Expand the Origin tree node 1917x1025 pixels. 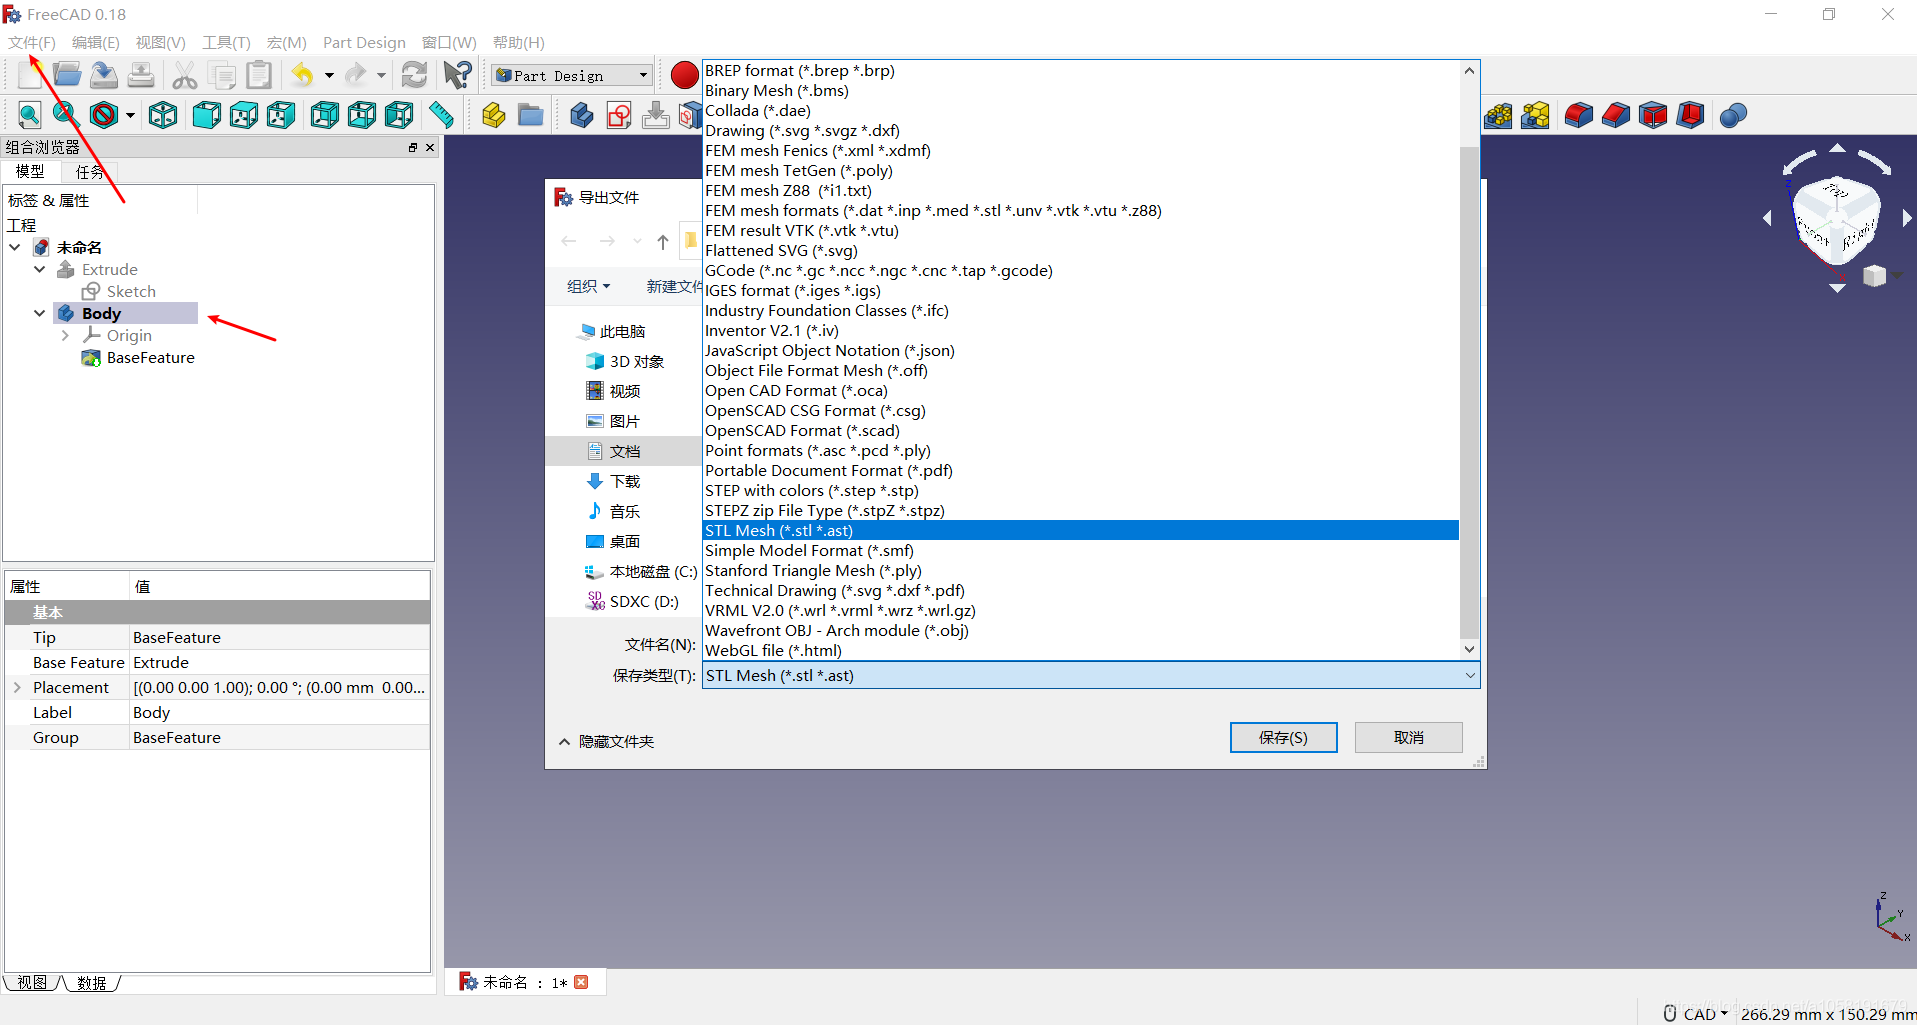[x=65, y=335]
